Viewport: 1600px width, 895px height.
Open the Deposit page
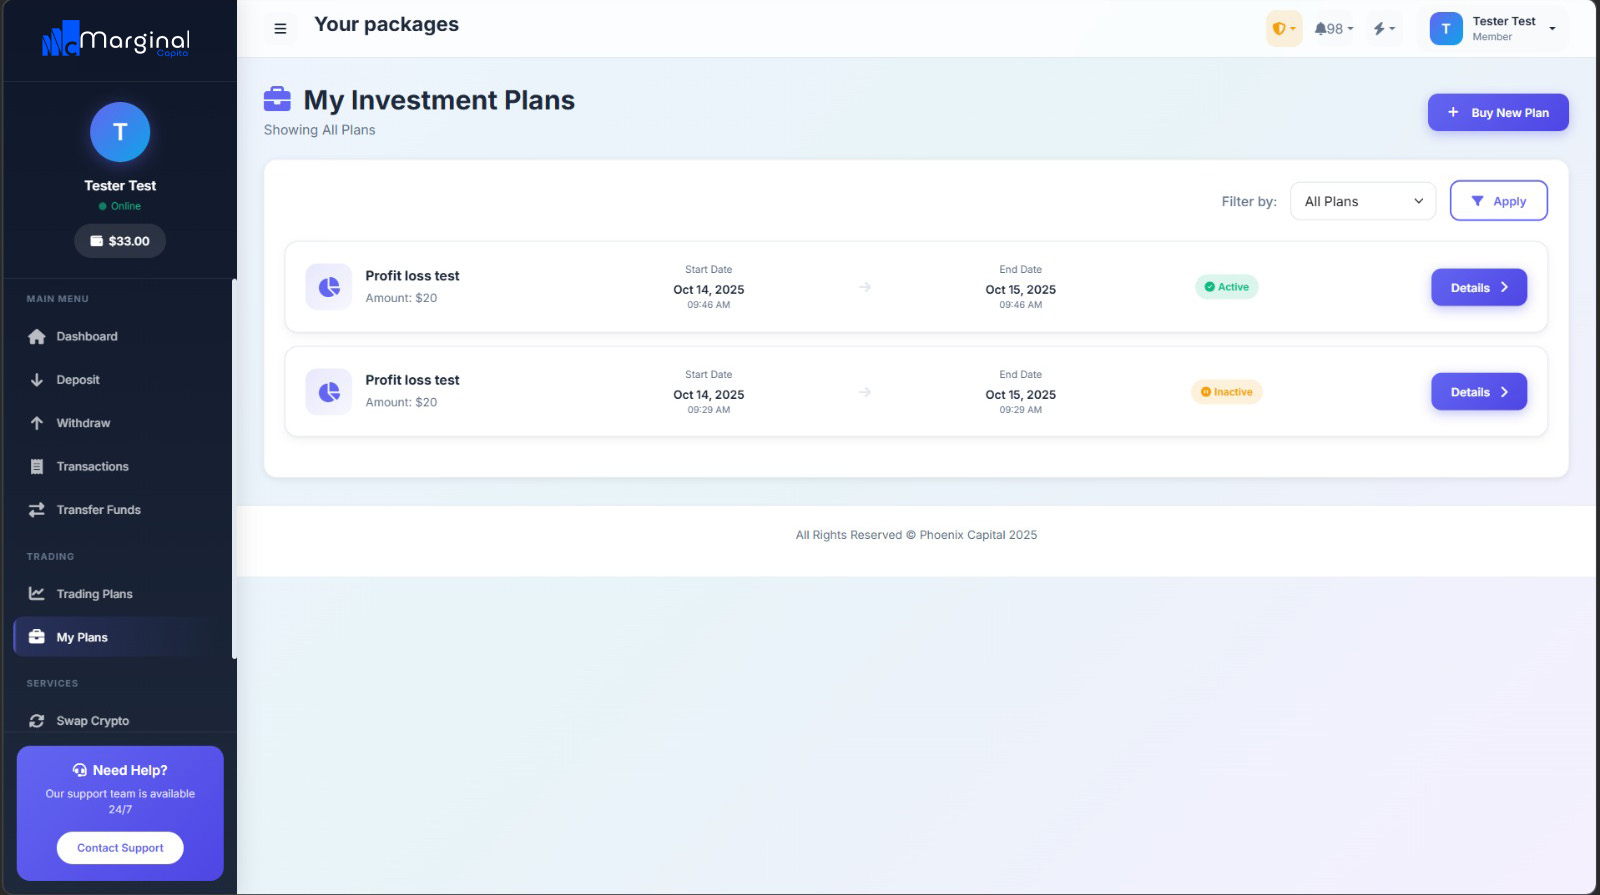[x=77, y=380]
